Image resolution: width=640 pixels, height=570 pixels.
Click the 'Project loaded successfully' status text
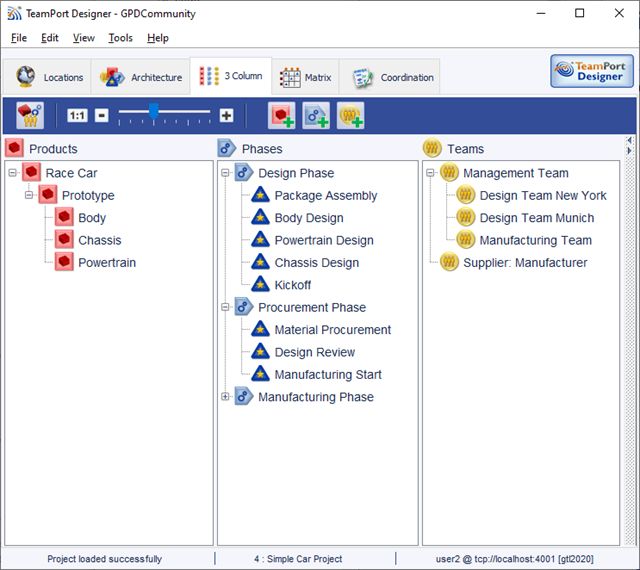(x=104, y=559)
